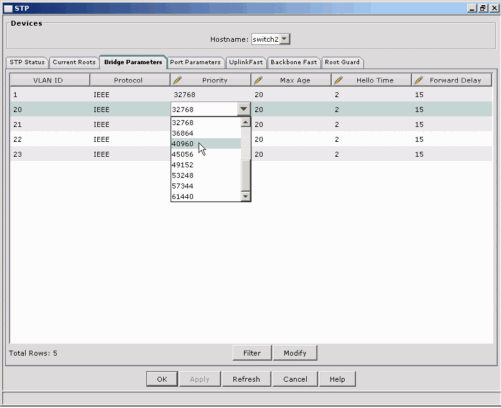This screenshot has height=408, width=501.
Task: Click the pencil icon in the Hello Time header
Action: coord(338,80)
